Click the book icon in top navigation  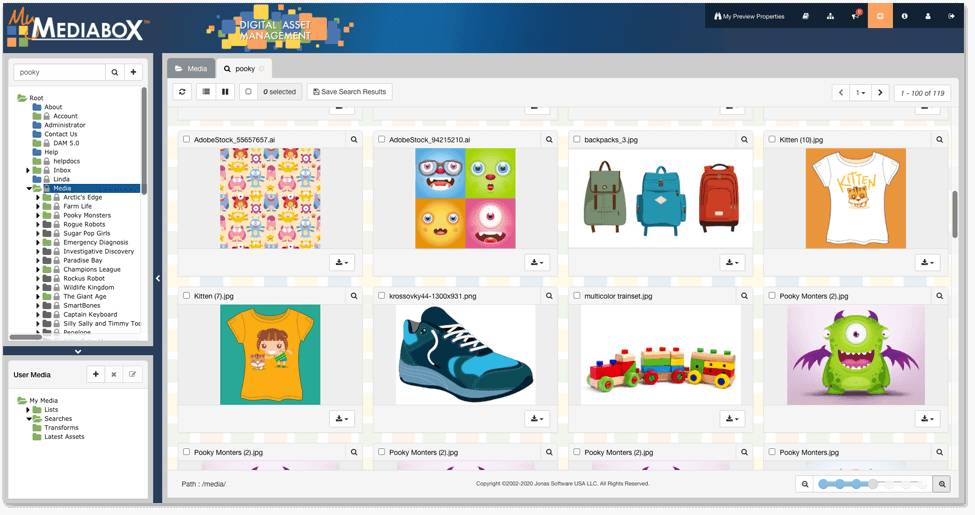(x=805, y=16)
